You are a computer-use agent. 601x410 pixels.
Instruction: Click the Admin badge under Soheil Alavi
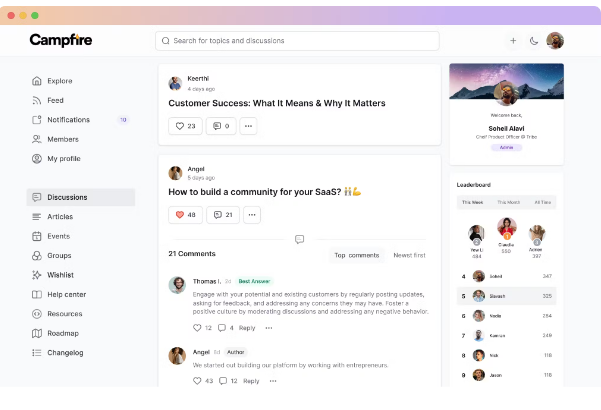(x=506, y=148)
